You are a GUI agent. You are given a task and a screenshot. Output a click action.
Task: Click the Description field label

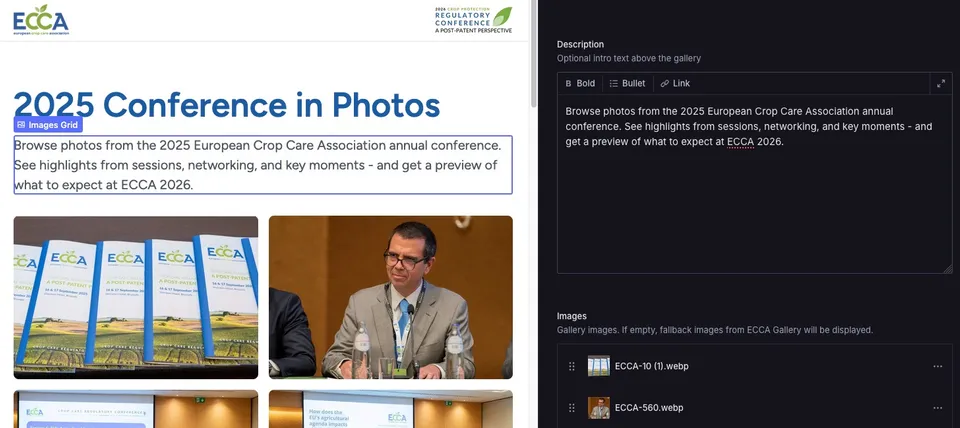(x=580, y=44)
